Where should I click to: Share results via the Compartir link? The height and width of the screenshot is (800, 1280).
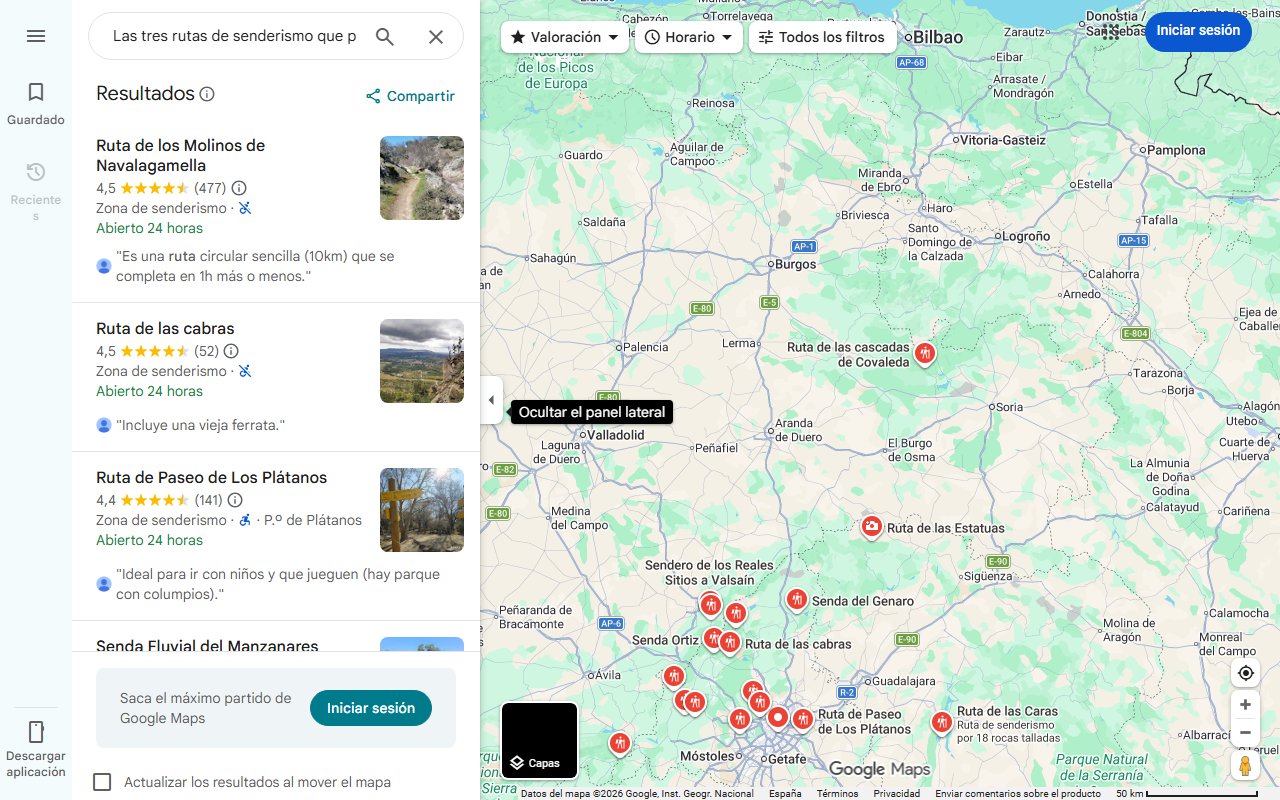click(410, 96)
